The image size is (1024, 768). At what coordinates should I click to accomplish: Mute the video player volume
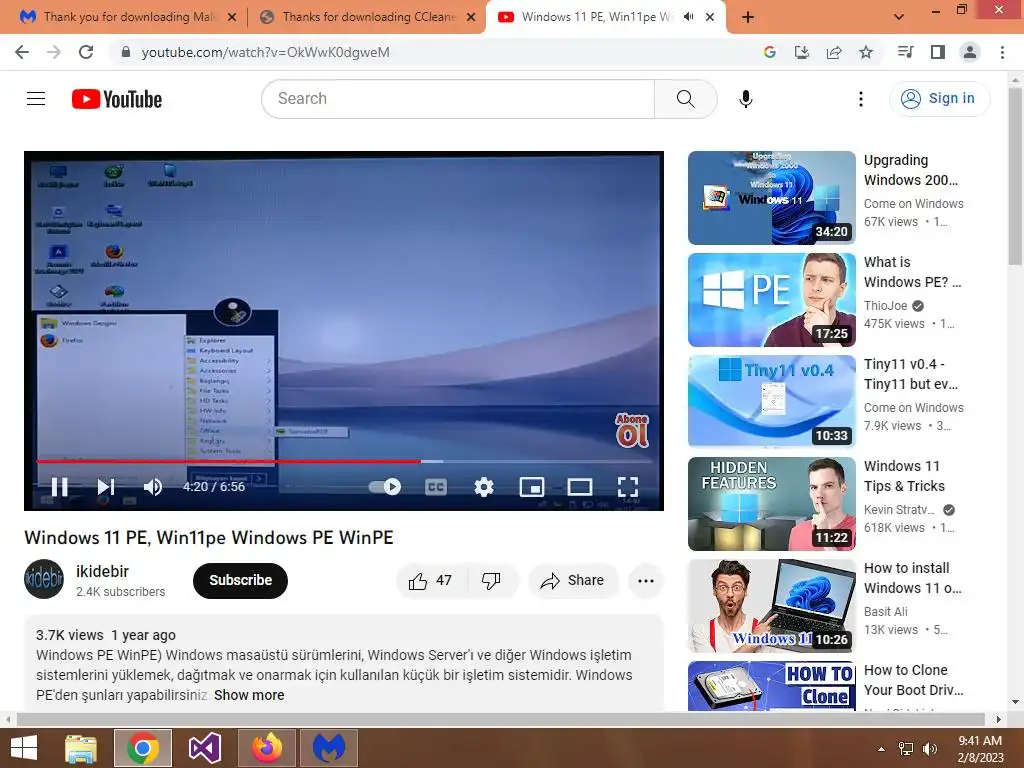153,487
